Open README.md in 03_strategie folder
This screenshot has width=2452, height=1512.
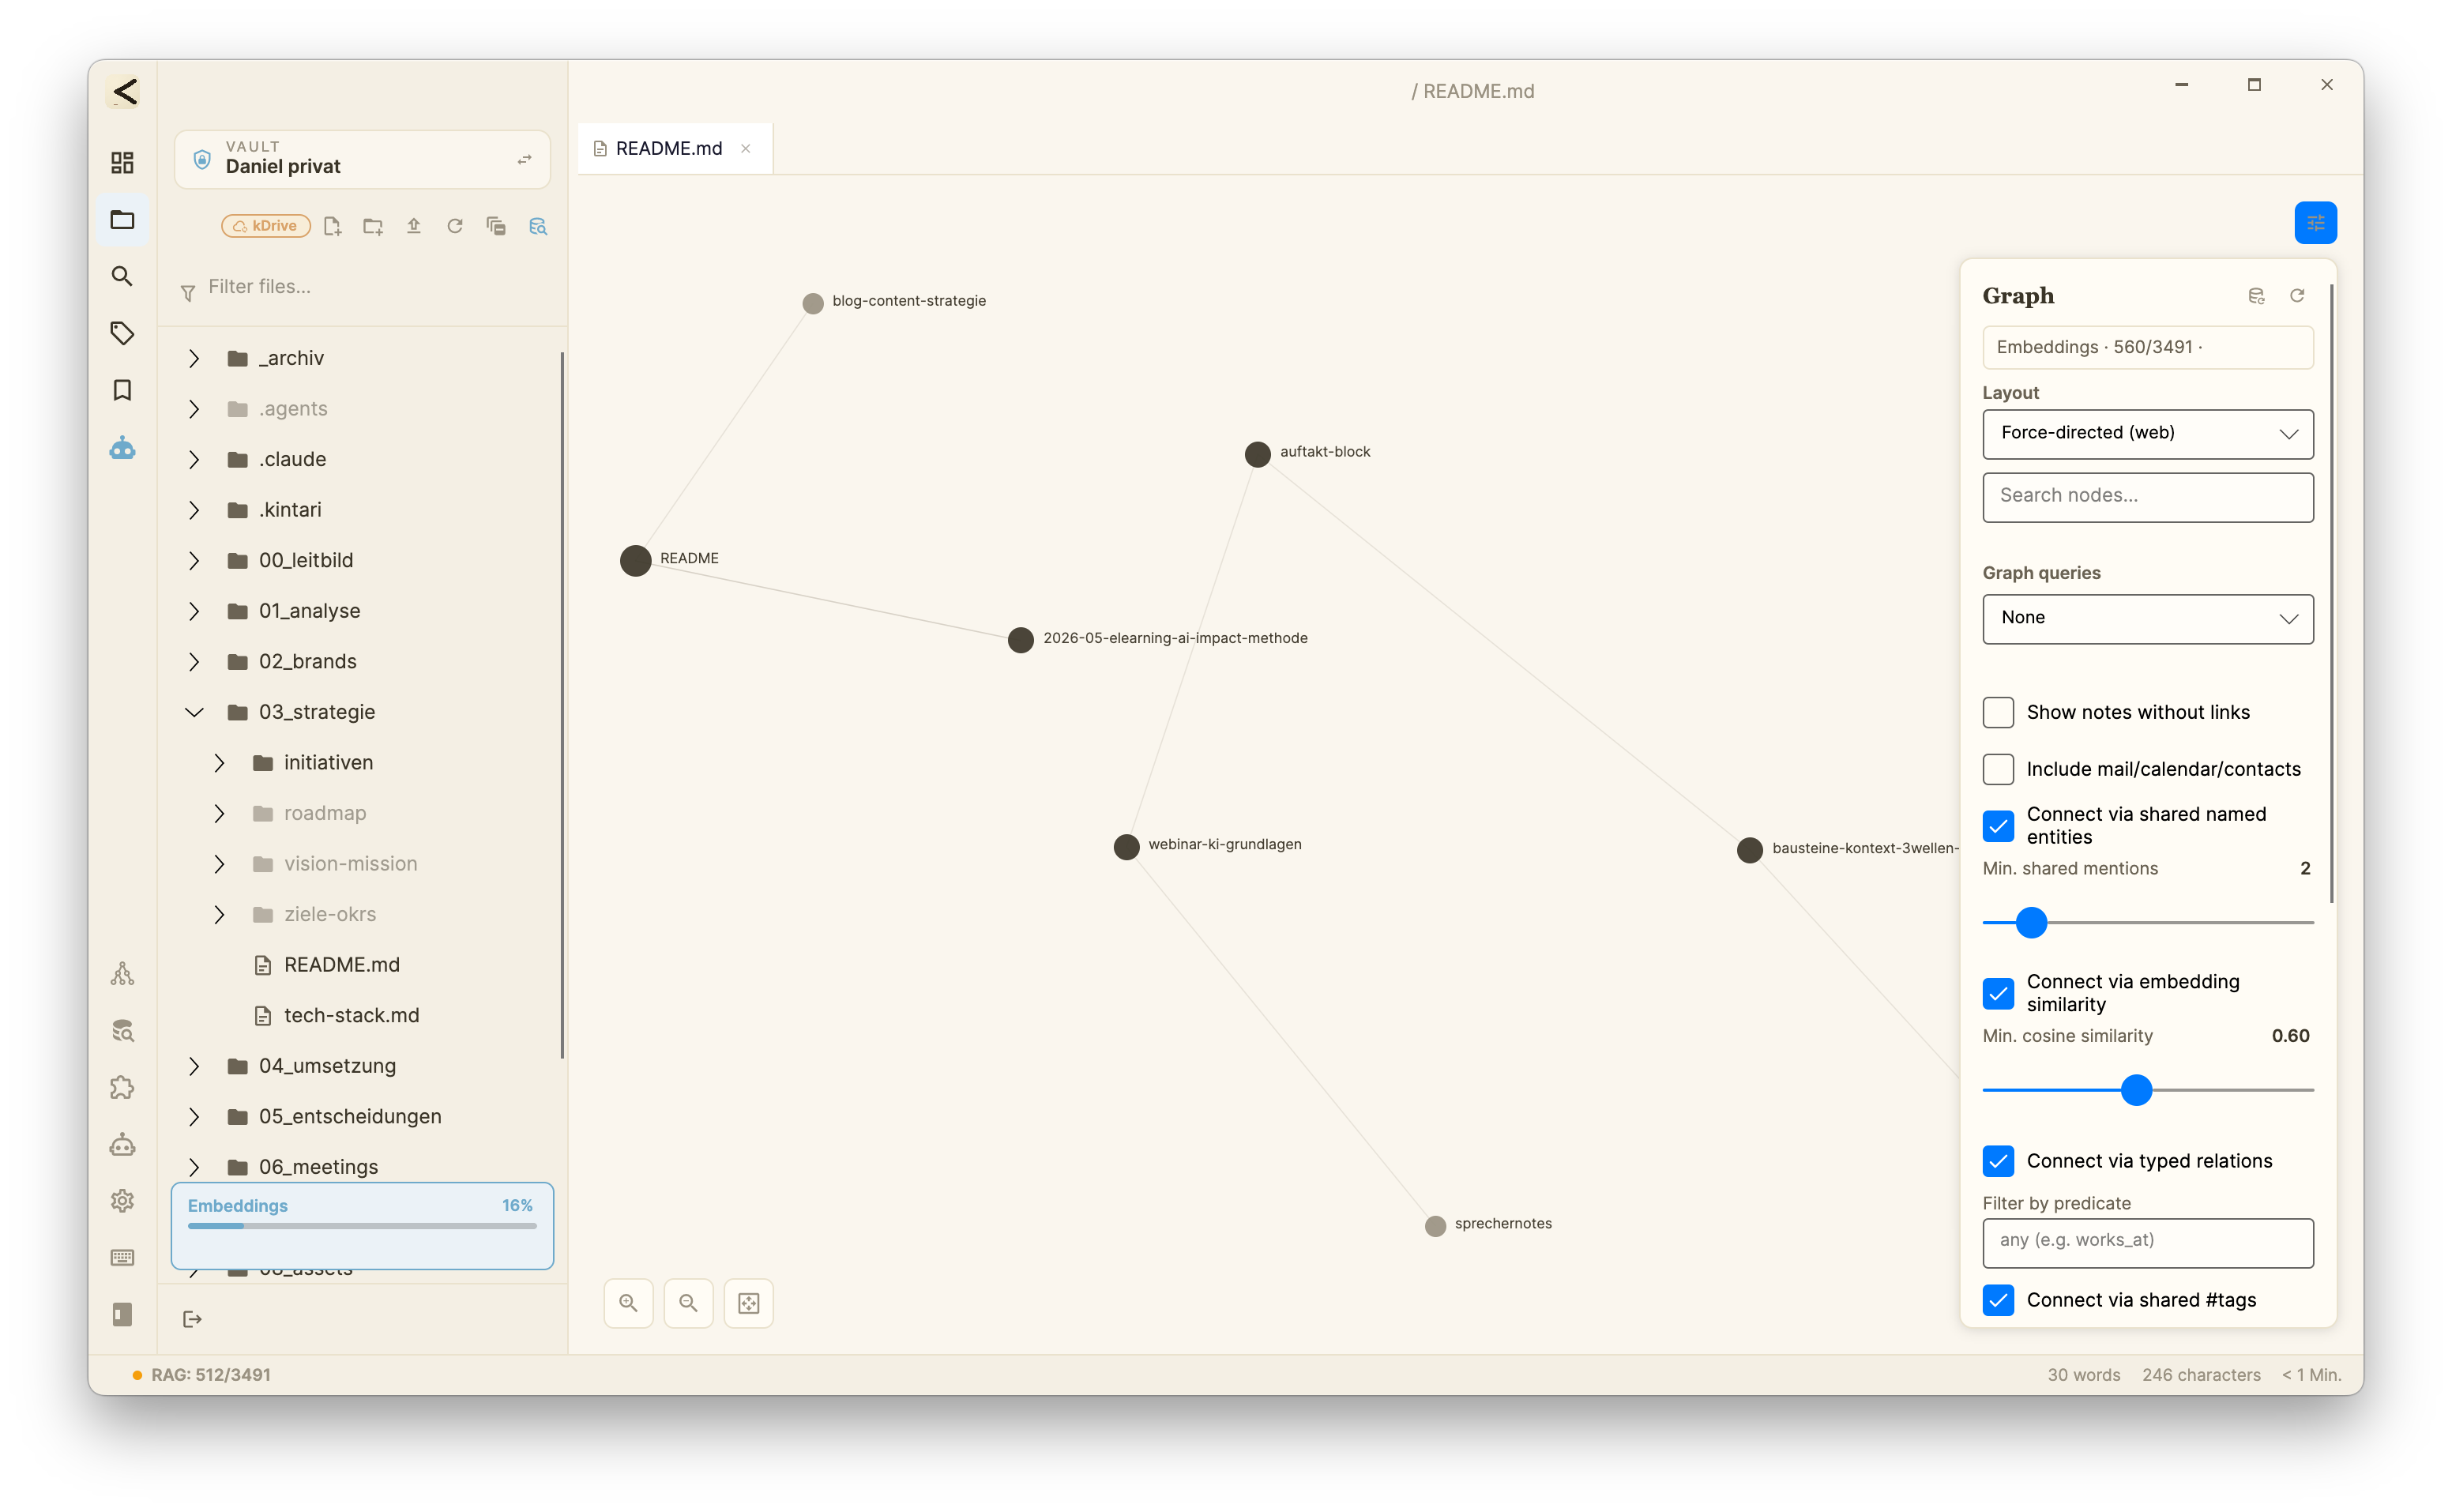tap(342, 964)
